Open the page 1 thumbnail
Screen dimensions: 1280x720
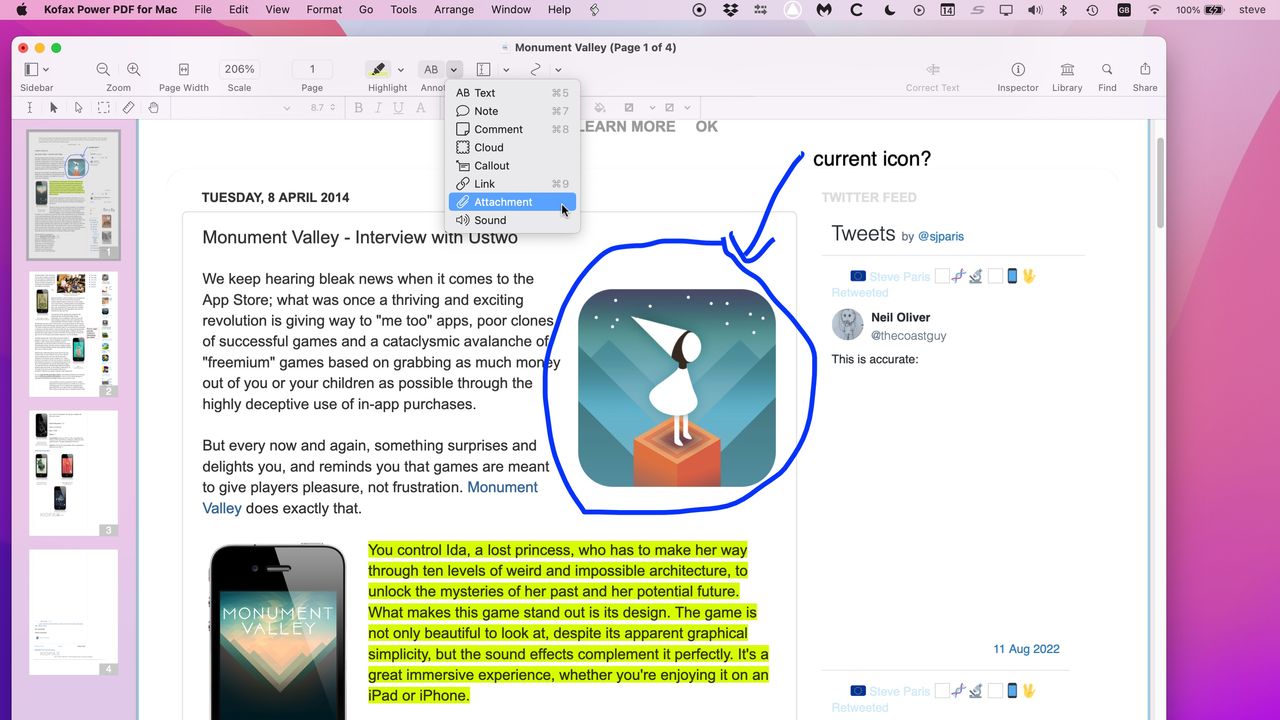[x=74, y=194]
